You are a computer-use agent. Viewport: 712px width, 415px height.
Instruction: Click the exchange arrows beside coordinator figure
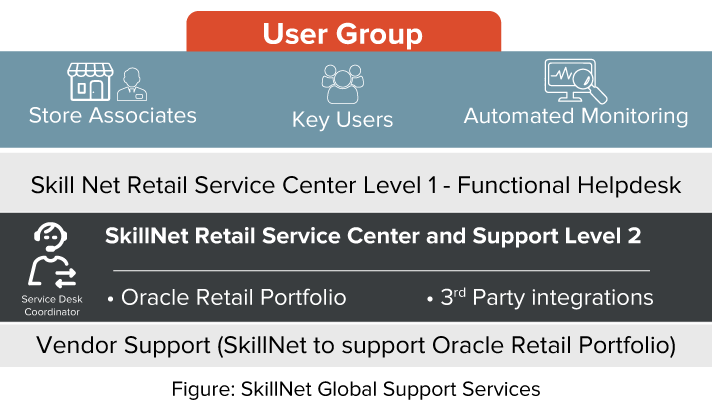click(x=65, y=277)
